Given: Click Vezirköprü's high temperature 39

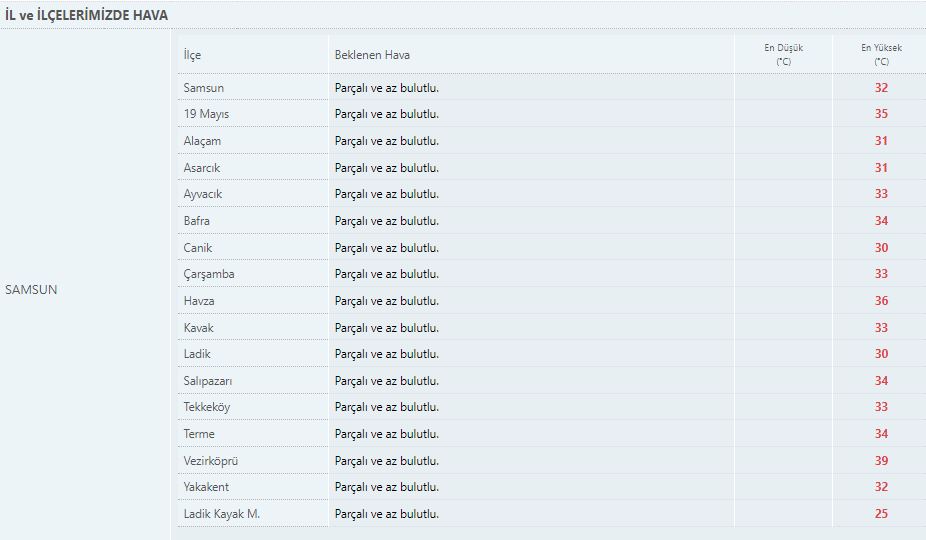Looking at the screenshot, I should click(x=881, y=461).
